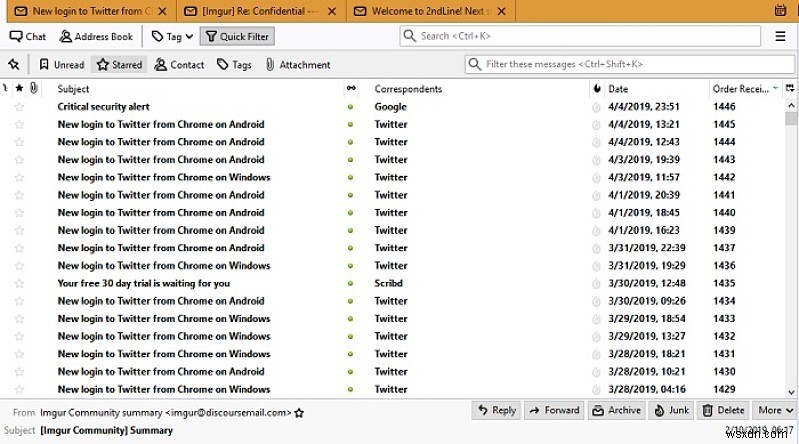Archive the selected message

coord(616,410)
